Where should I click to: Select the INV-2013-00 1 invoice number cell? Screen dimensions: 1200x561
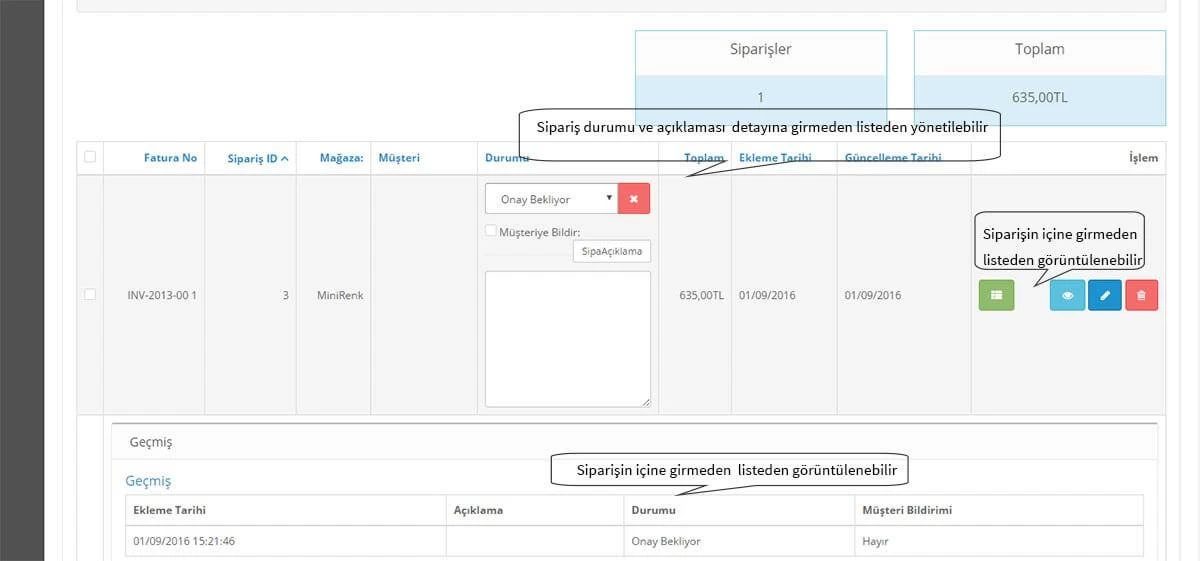(161, 296)
